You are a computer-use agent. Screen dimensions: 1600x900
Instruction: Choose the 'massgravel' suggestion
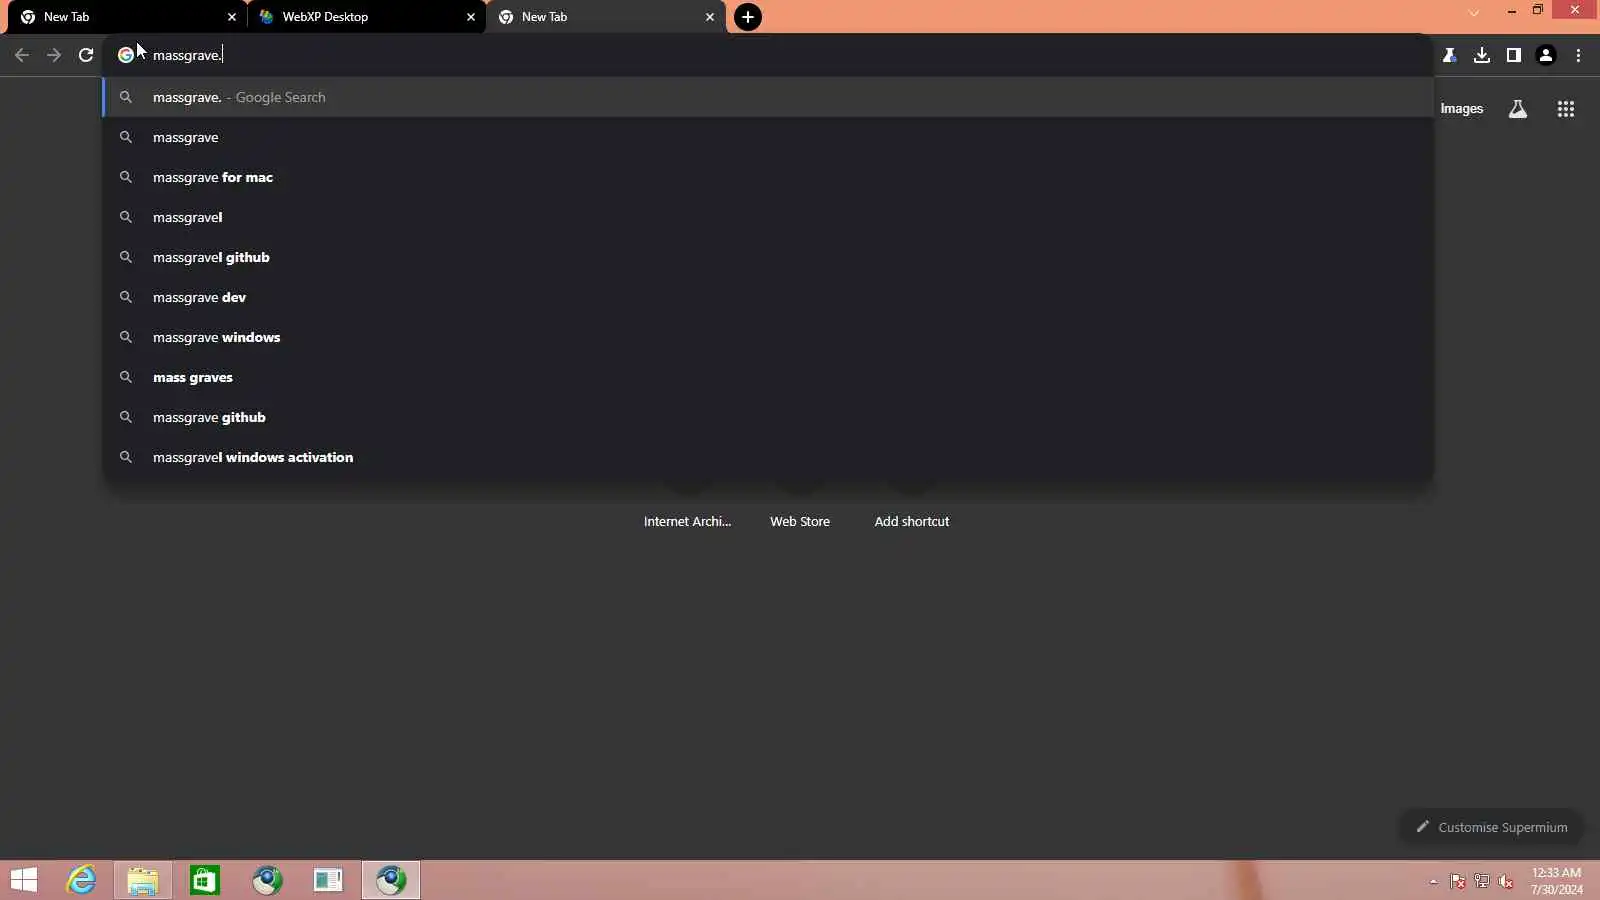768,217
